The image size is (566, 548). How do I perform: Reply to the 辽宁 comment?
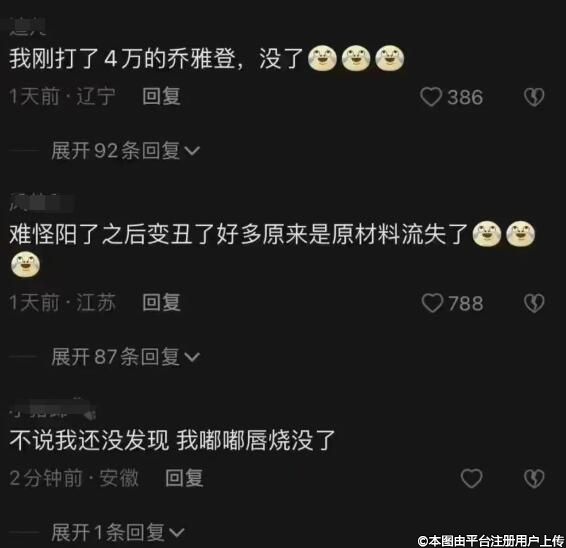coord(161,96)
